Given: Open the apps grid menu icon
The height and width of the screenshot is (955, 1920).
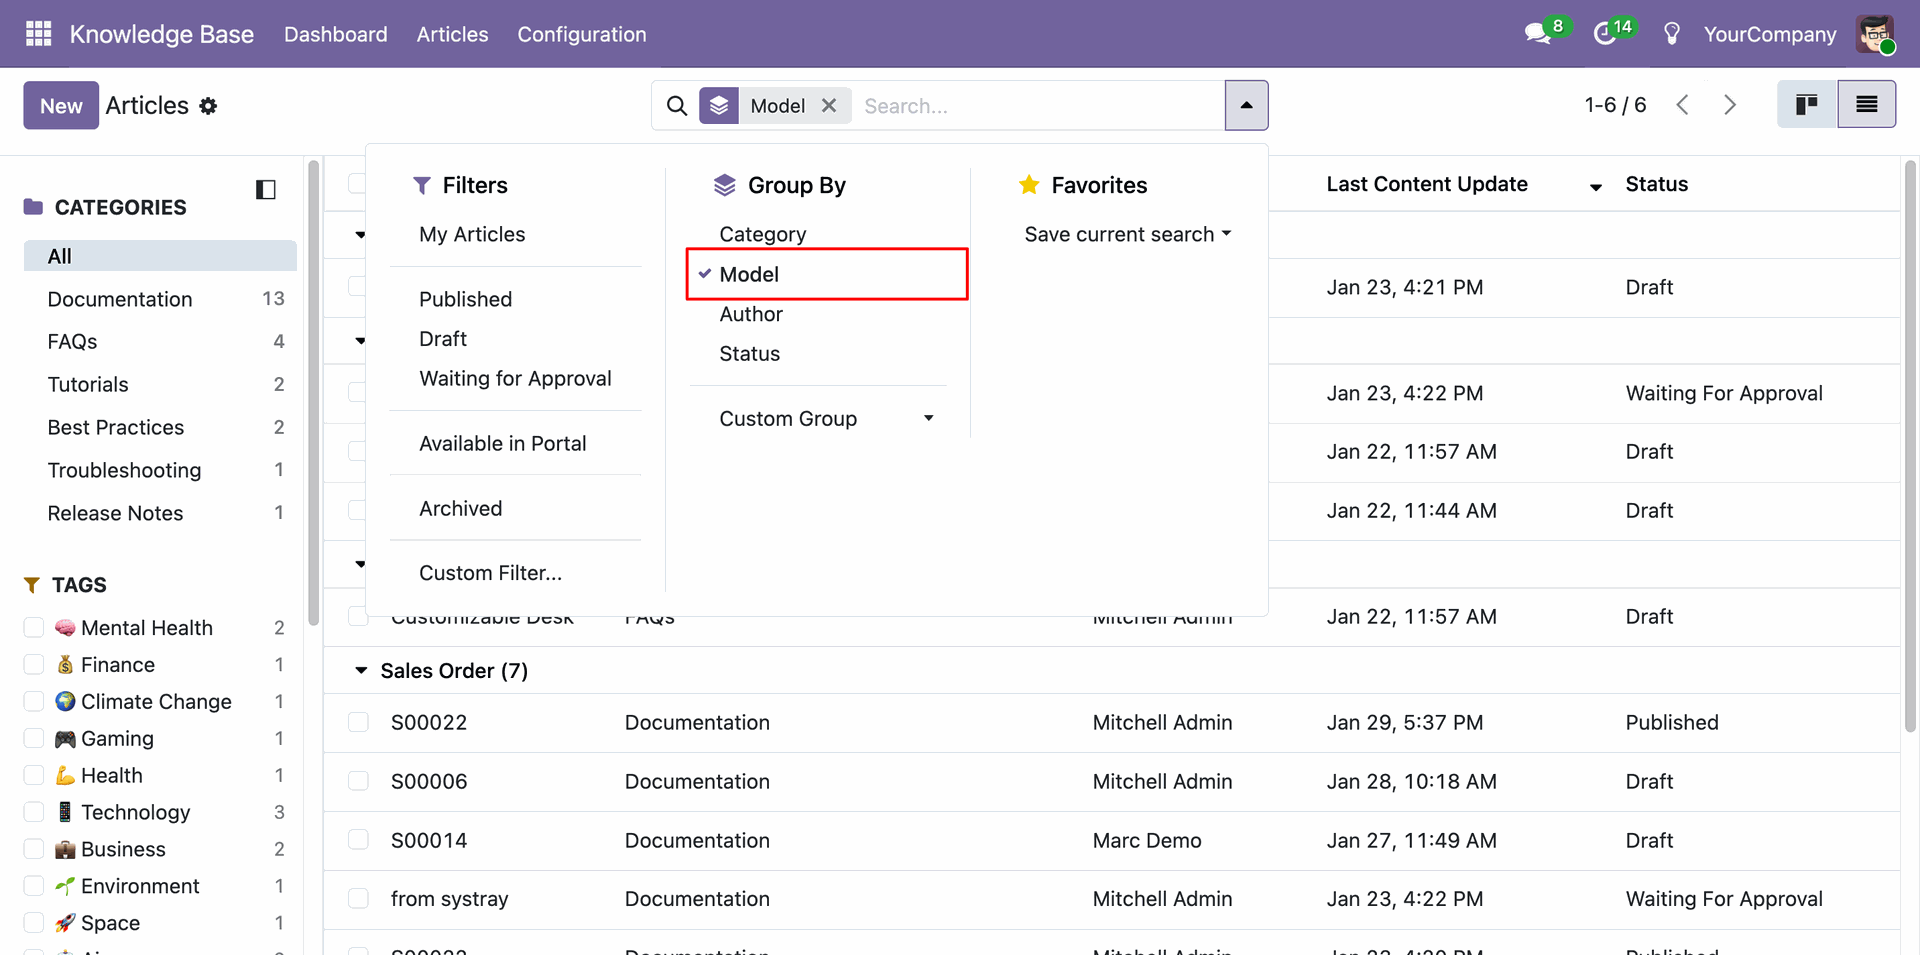Looking at the screenshot, I should [x=38, y=34].
